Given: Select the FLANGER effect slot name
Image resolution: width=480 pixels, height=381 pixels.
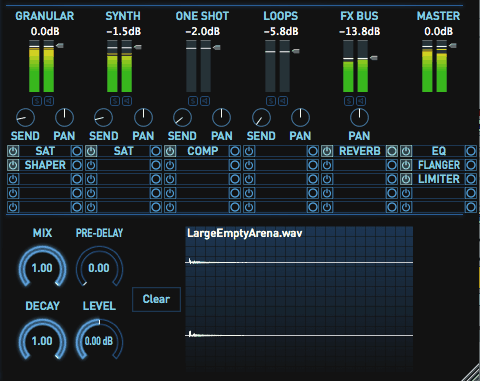Looking at the screenshot, I should click(439, 165).
